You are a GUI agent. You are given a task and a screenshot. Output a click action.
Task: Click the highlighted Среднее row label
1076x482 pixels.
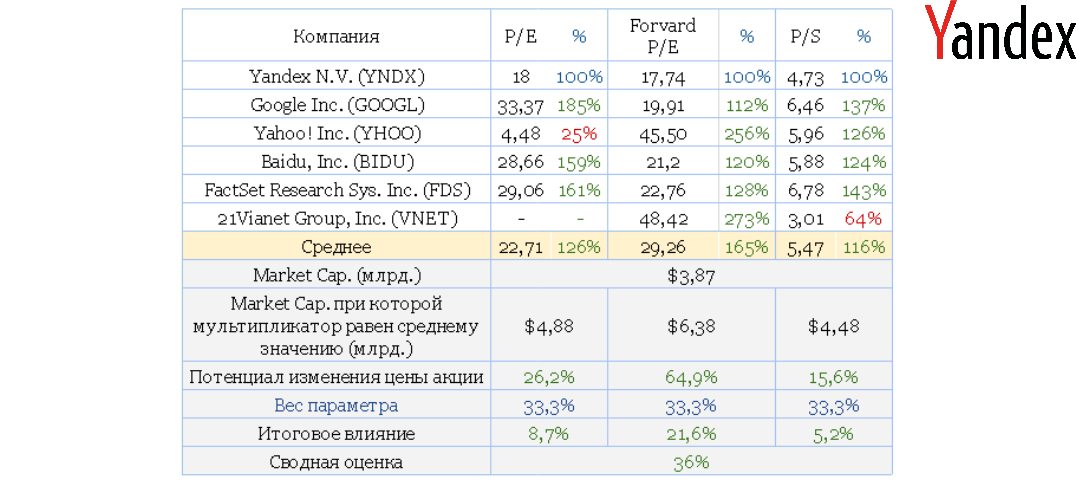click(336, 247)
